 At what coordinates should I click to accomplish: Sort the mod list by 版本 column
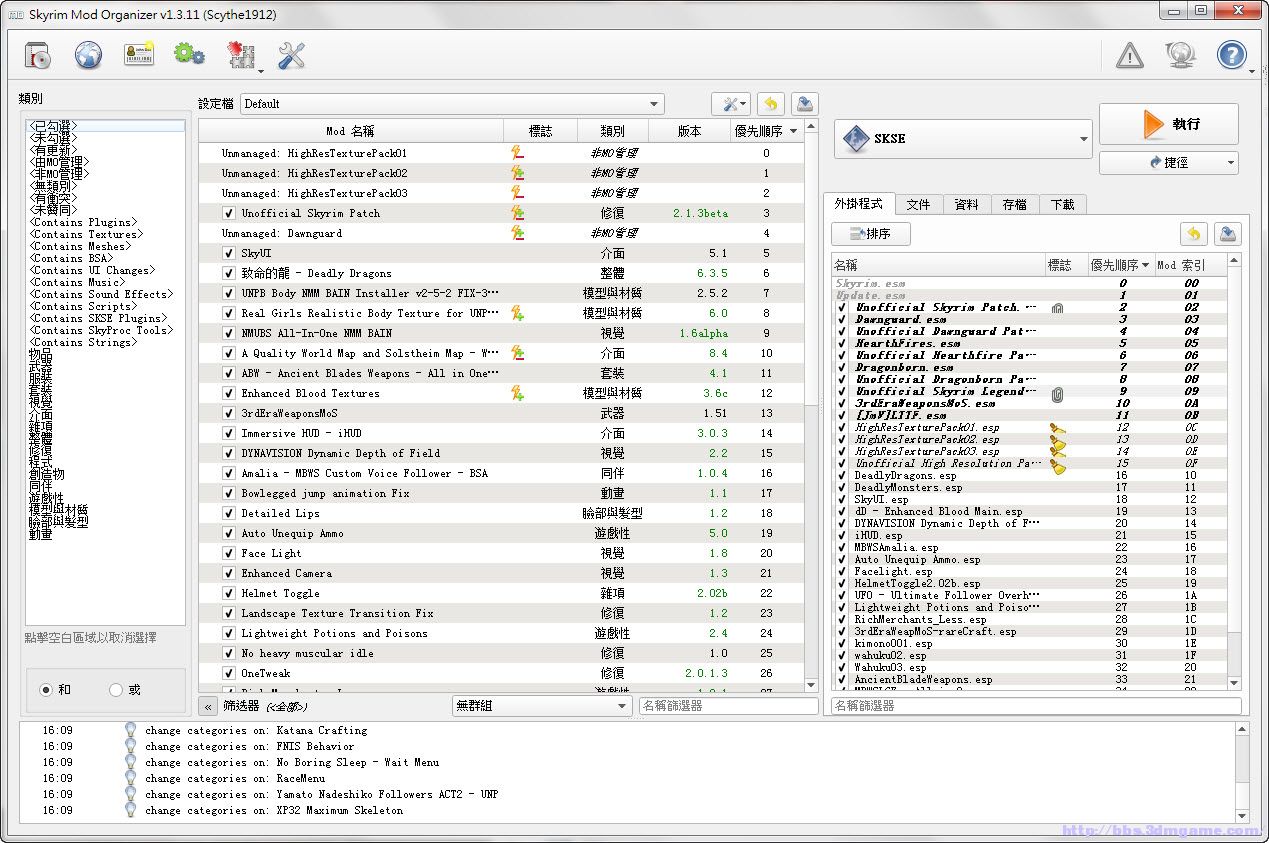[x=689, y=131]
